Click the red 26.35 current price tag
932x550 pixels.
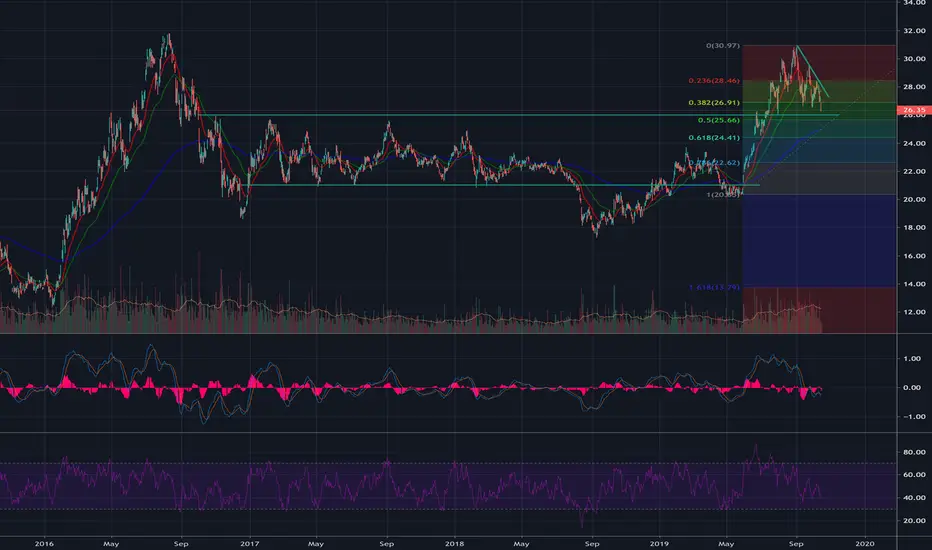tap(914, 110)
